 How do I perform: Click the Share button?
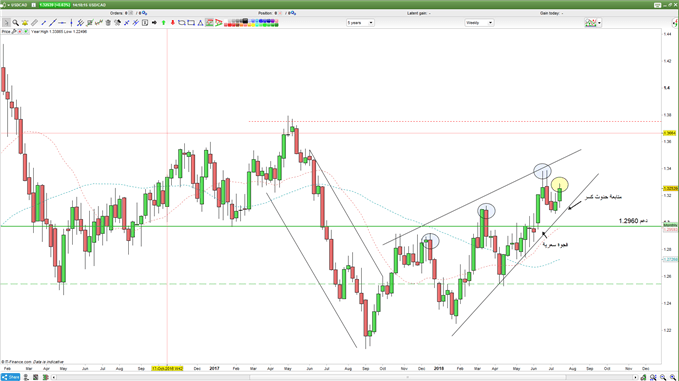(10, 378)
